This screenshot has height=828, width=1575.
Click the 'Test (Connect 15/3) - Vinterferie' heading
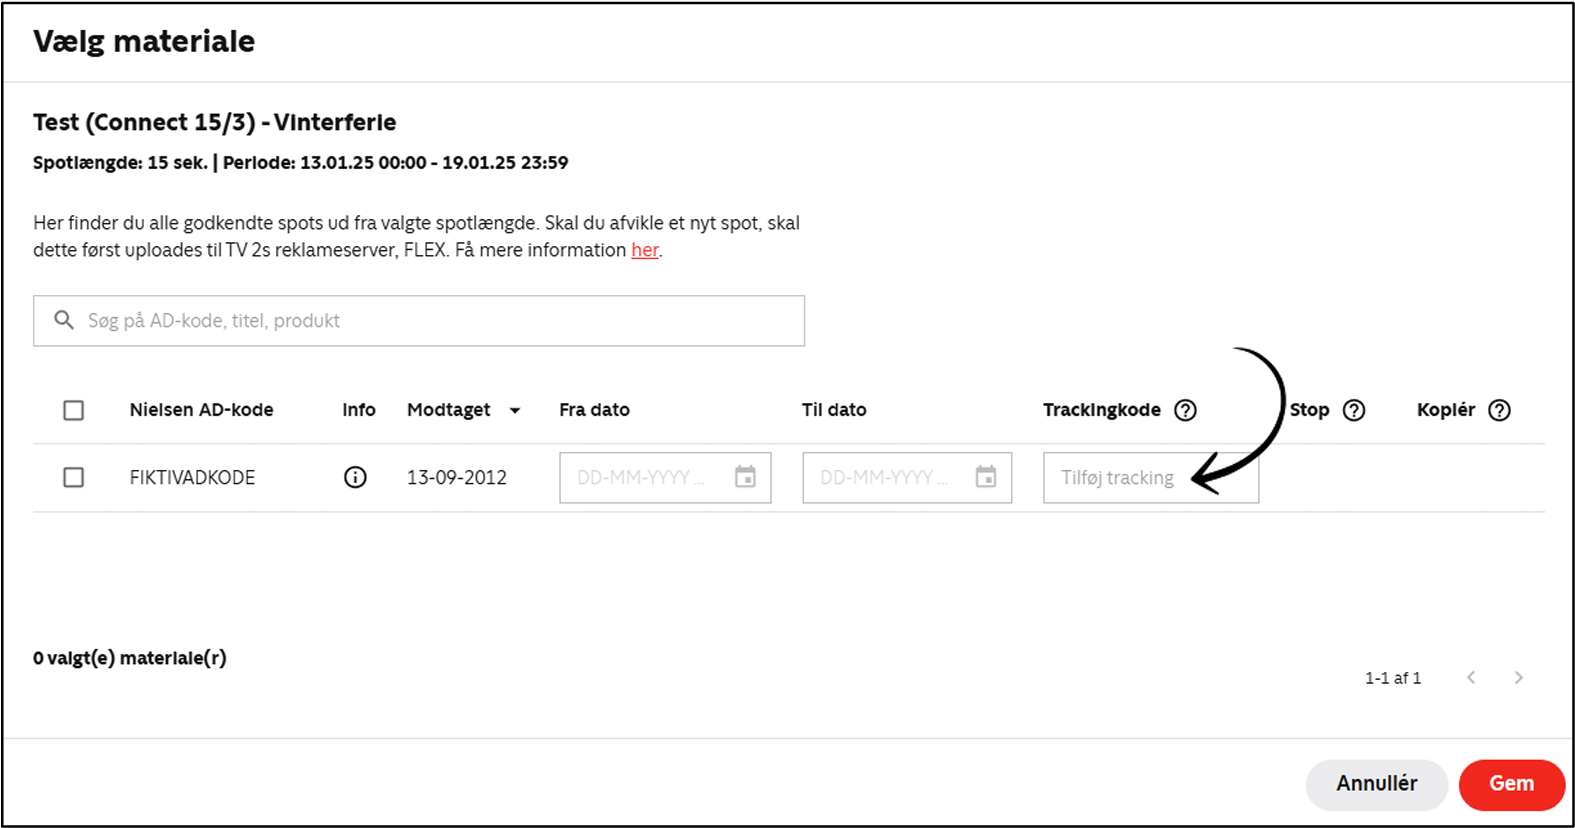tap(215, 122)
